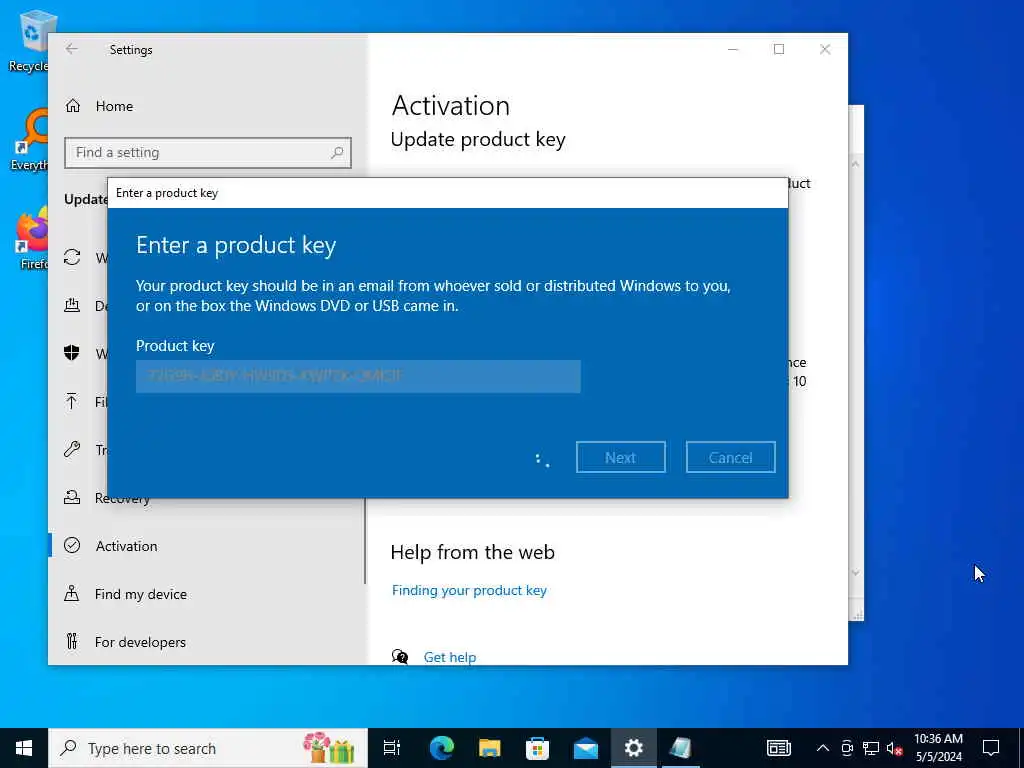The height and width of the screenshot is (768, 1024).
Task: Click the Windows Update refresh arrows icon
Action: 72,257
